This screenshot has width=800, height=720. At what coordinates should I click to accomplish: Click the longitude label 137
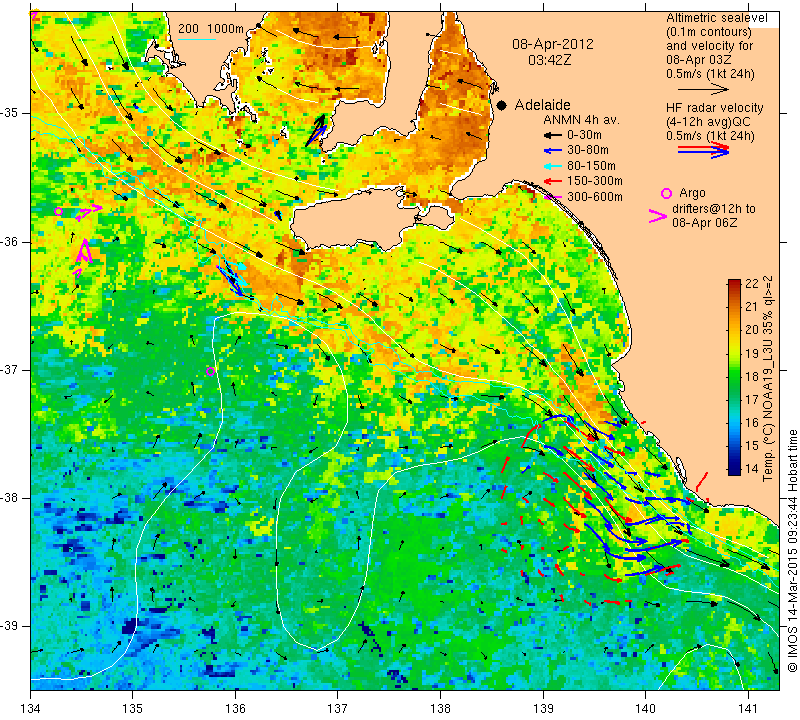click(338, 709)
